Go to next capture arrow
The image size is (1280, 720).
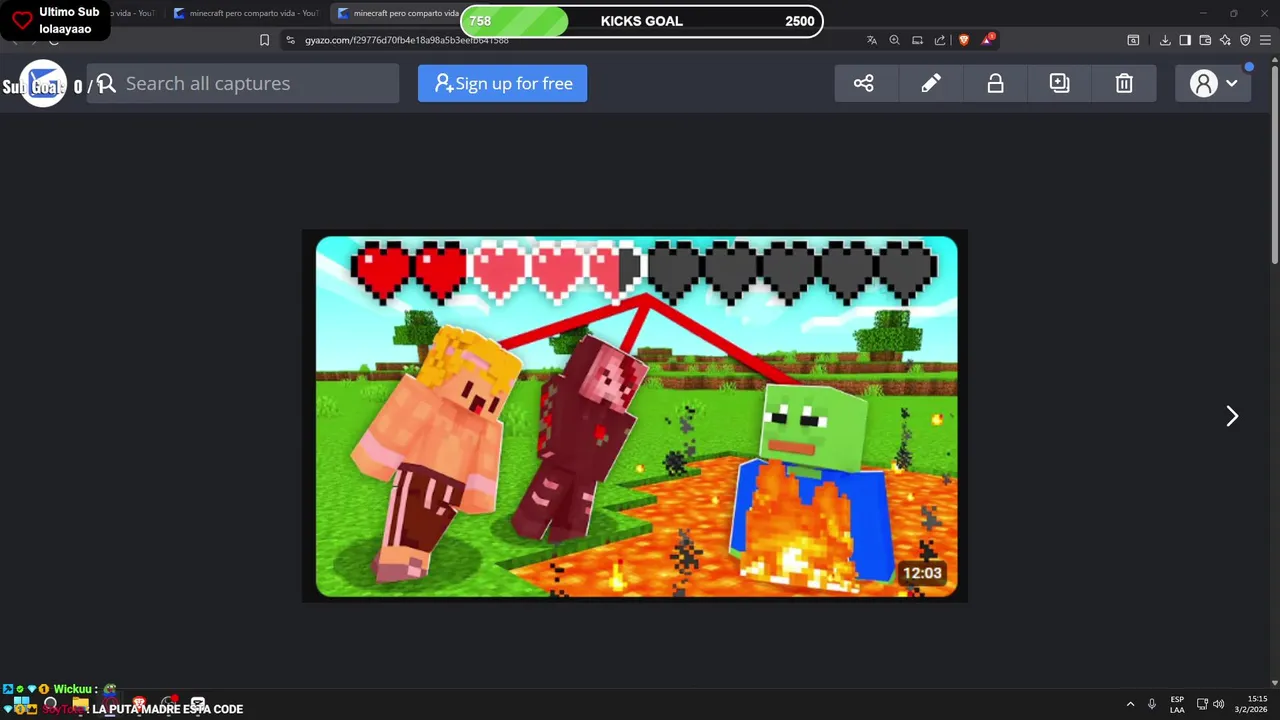tap(1232, 416)
